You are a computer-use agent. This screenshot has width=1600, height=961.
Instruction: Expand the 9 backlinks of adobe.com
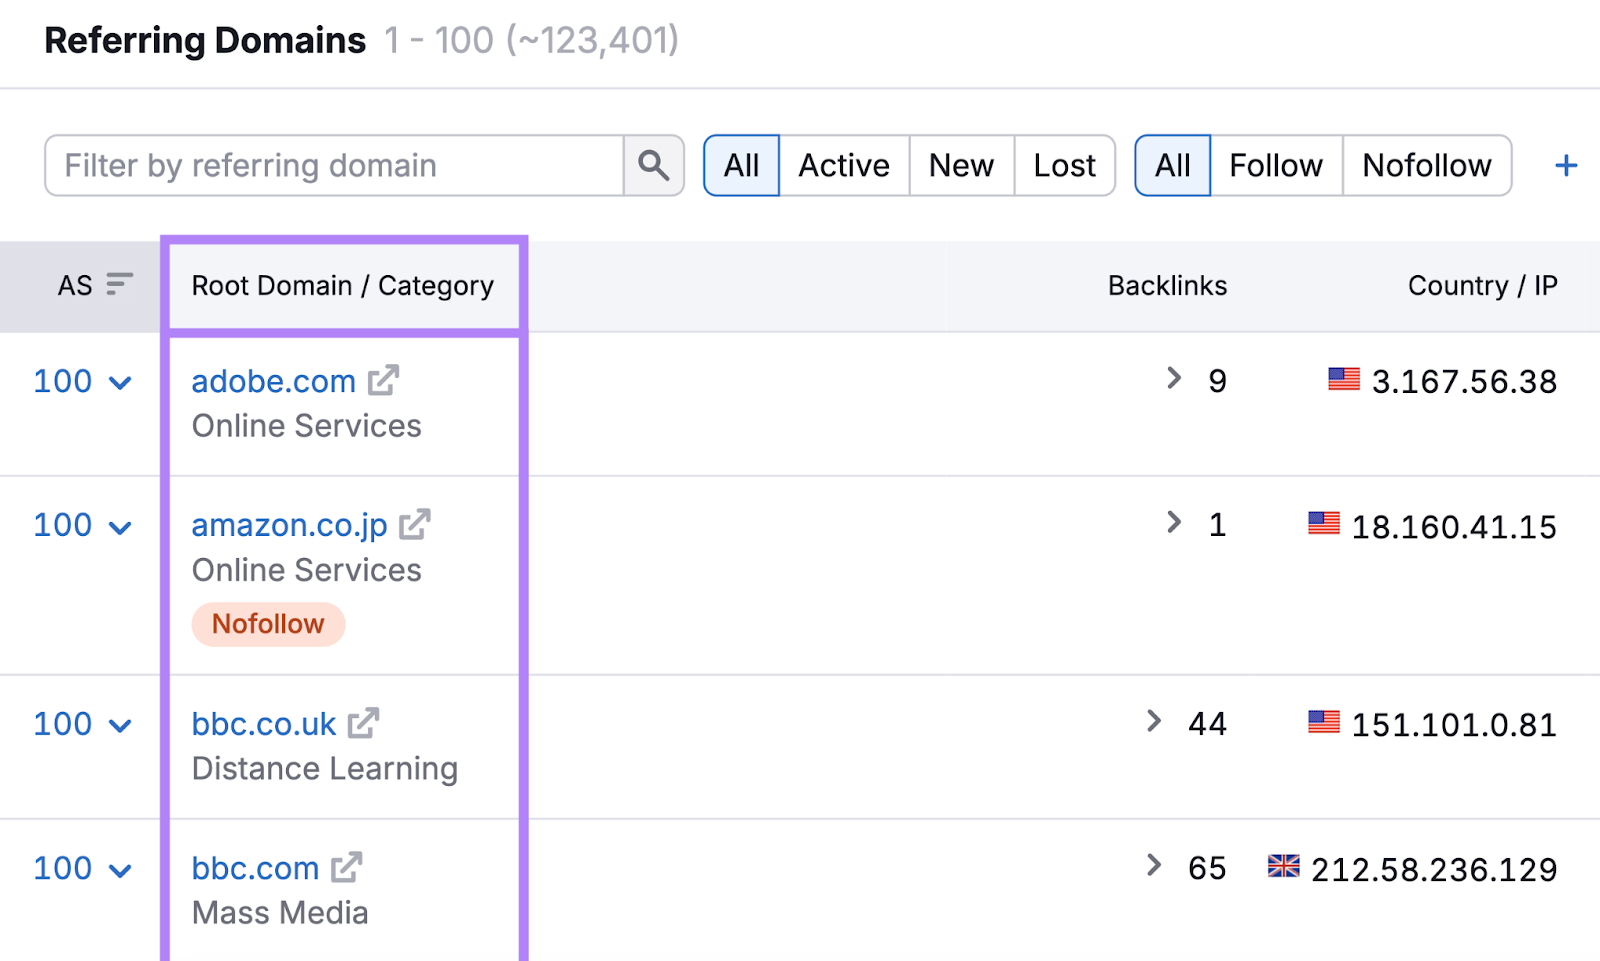[x=1174, y=378]
